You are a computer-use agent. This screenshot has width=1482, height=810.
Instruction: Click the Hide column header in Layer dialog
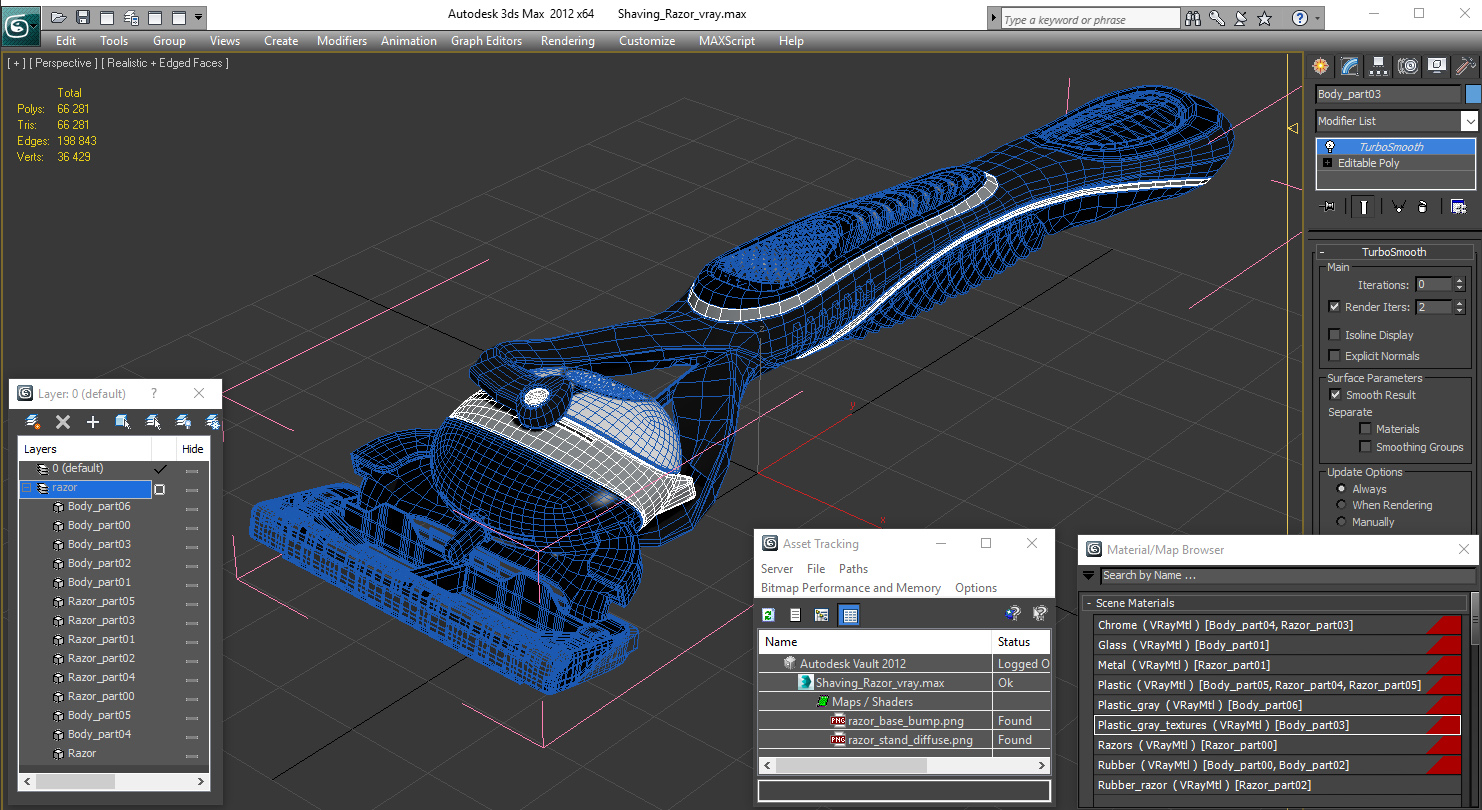(x=193, y=449)
